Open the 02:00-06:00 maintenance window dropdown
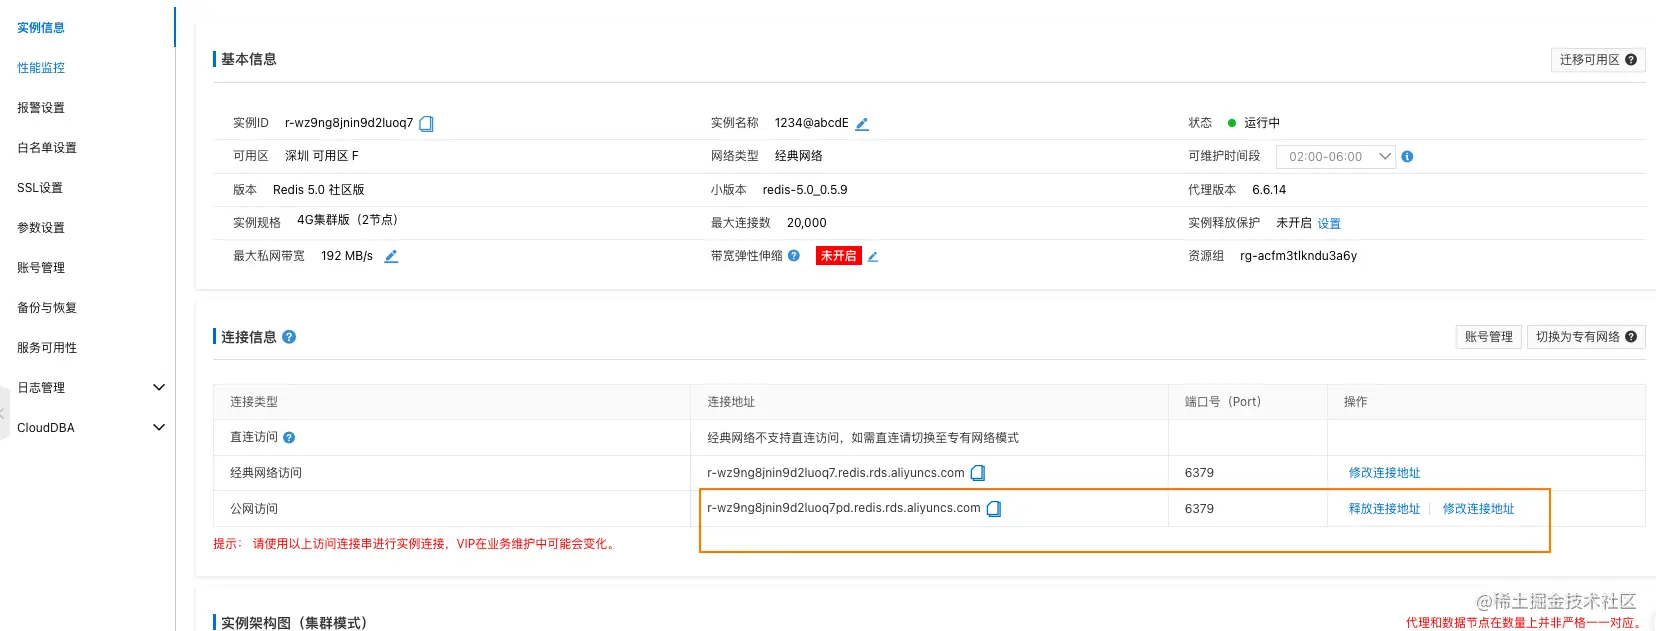Image resolution: width=1656 pixels, height=631 pixels. tap(1336, 157)
